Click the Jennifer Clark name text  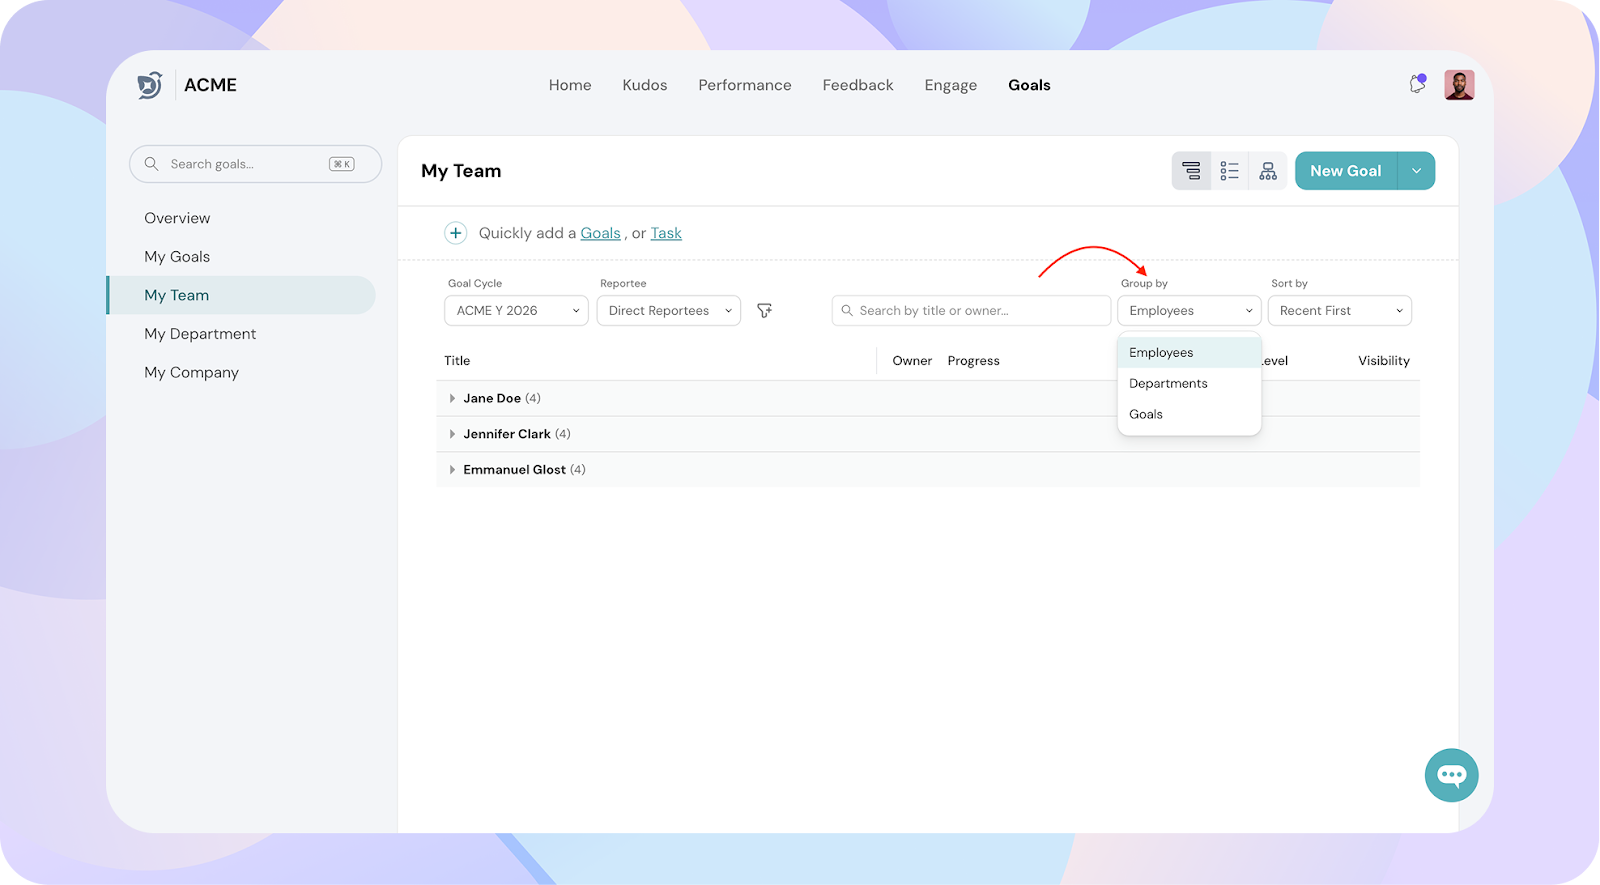pos(507,434)
